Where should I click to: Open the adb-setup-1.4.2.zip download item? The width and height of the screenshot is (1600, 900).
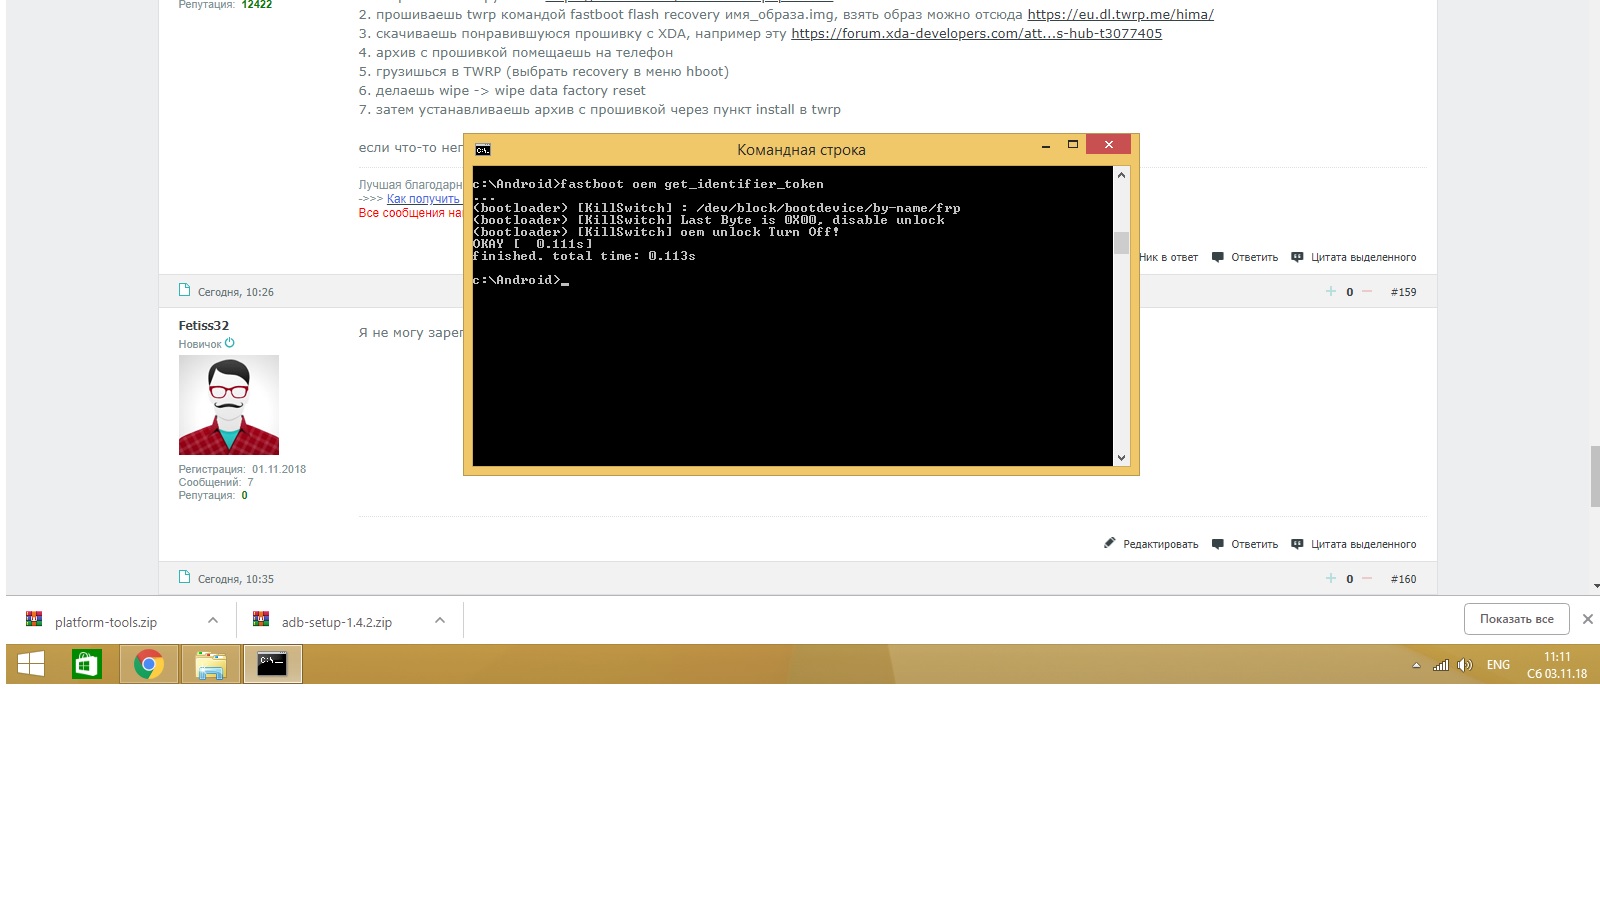click(x=336, y=622)
